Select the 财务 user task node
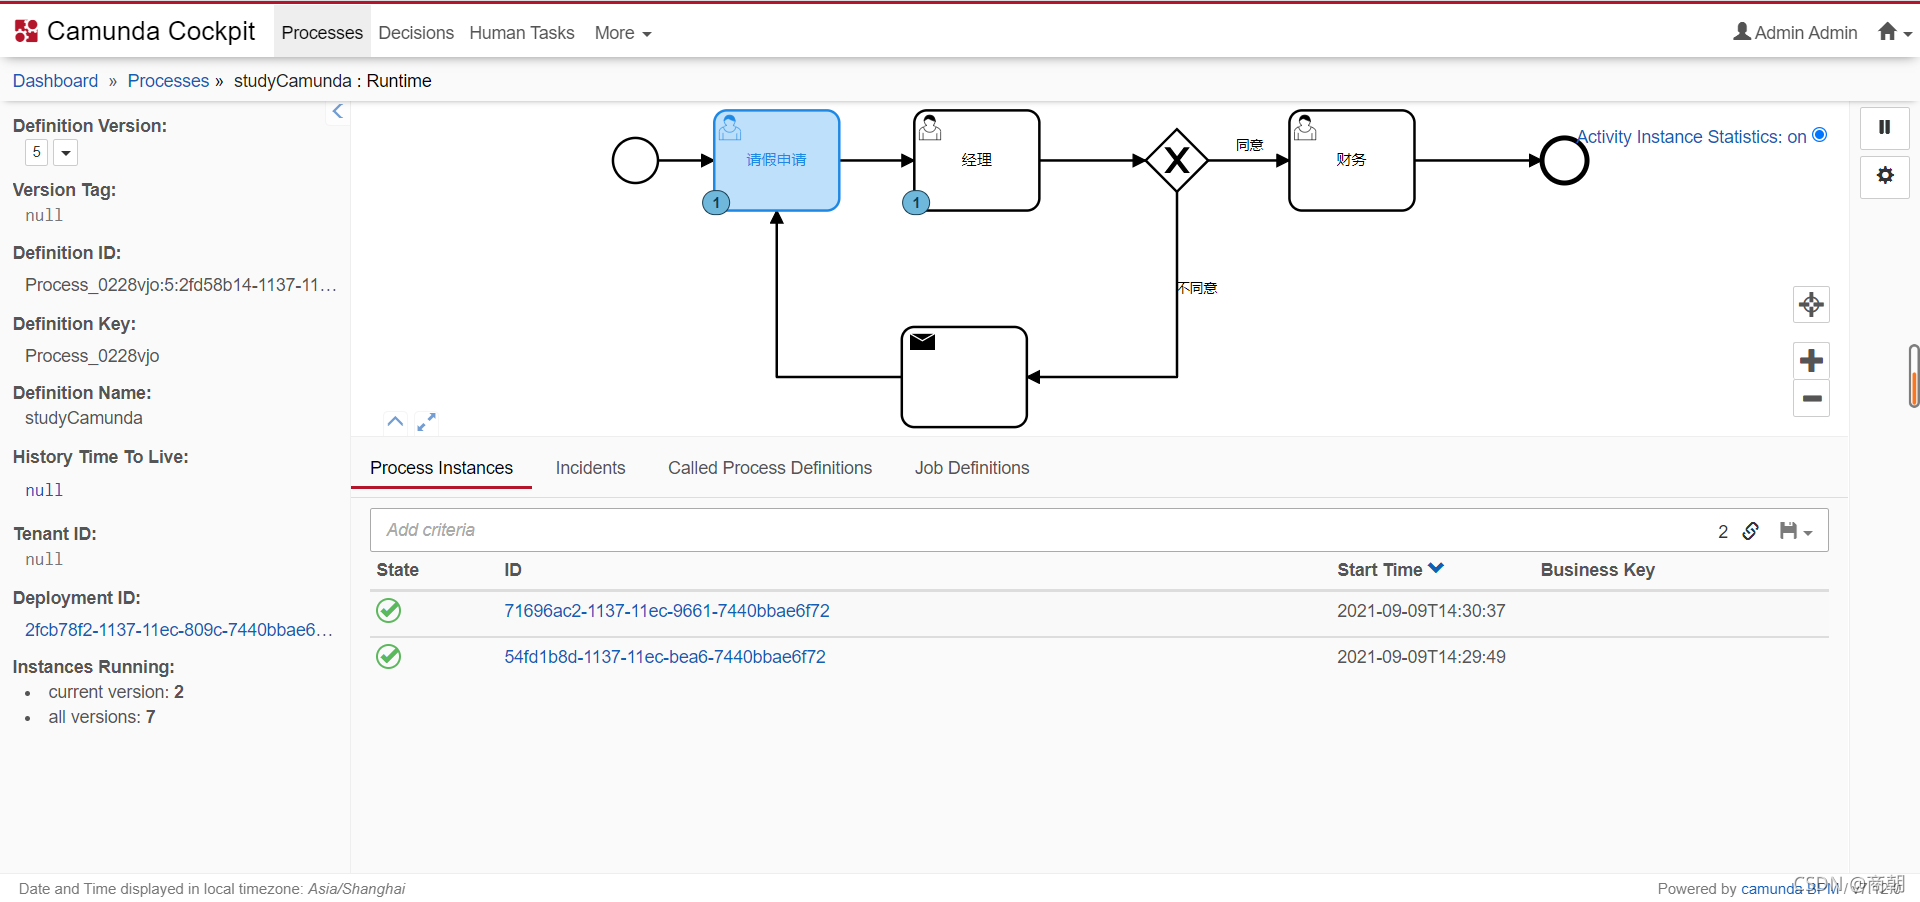 point(1352,160)
